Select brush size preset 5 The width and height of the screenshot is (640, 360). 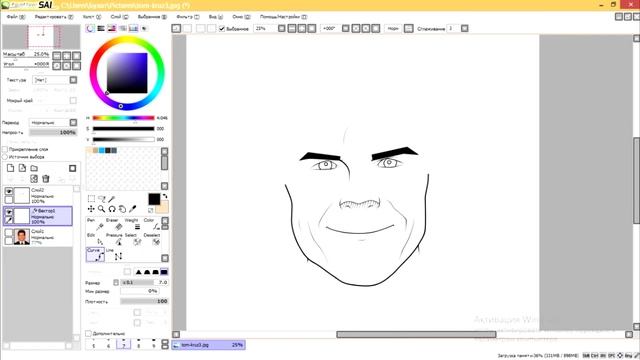tap(93, 344)
